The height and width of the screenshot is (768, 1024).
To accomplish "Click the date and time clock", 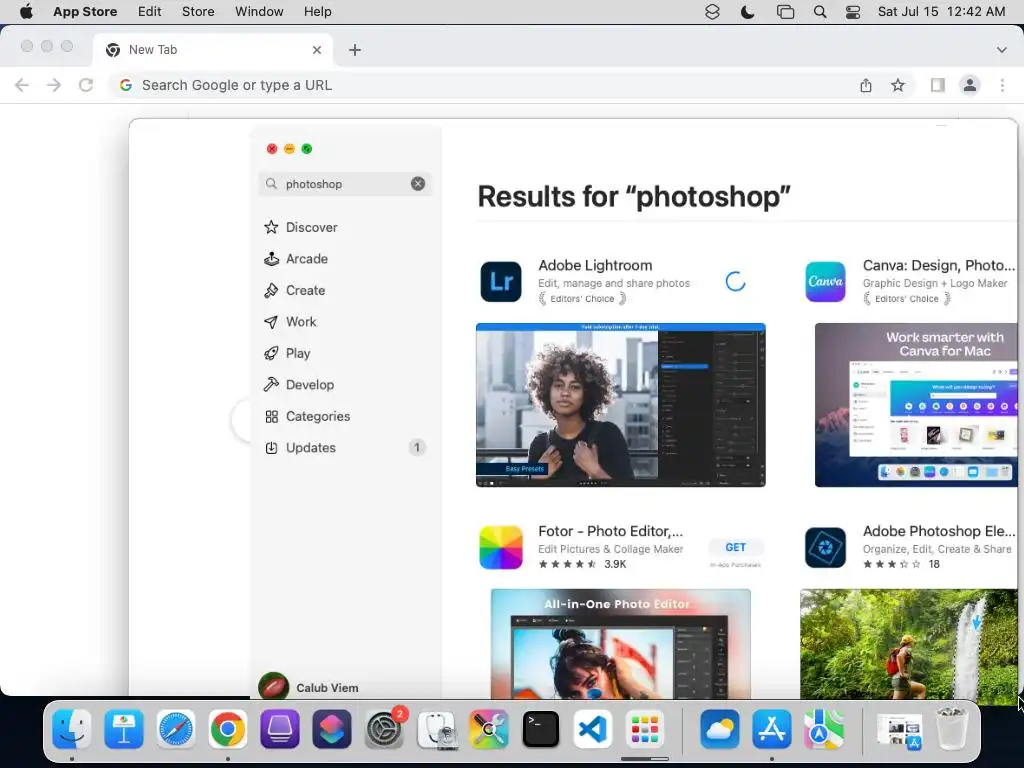I will 941,12.
